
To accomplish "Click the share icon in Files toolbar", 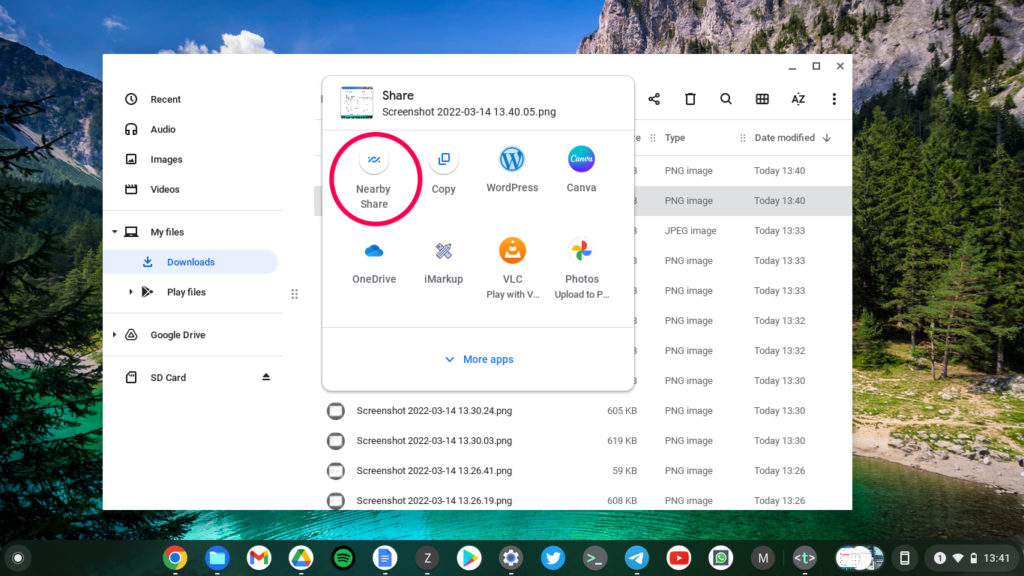I will click(654, 99).
